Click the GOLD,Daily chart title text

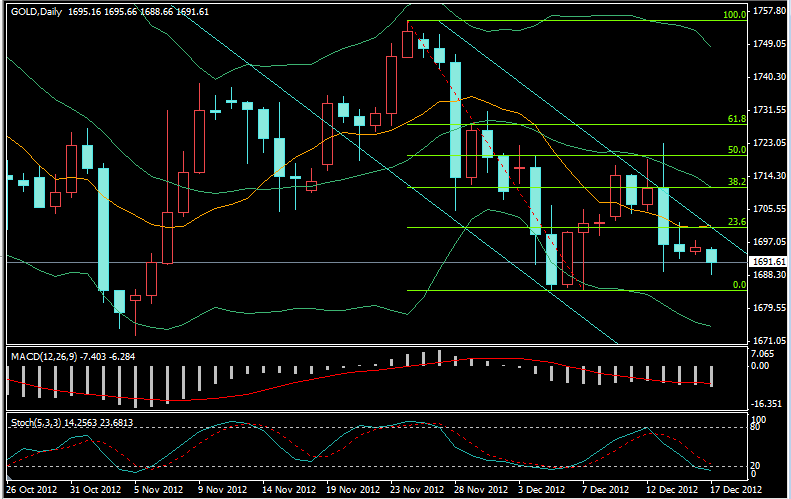click(36, 12)
